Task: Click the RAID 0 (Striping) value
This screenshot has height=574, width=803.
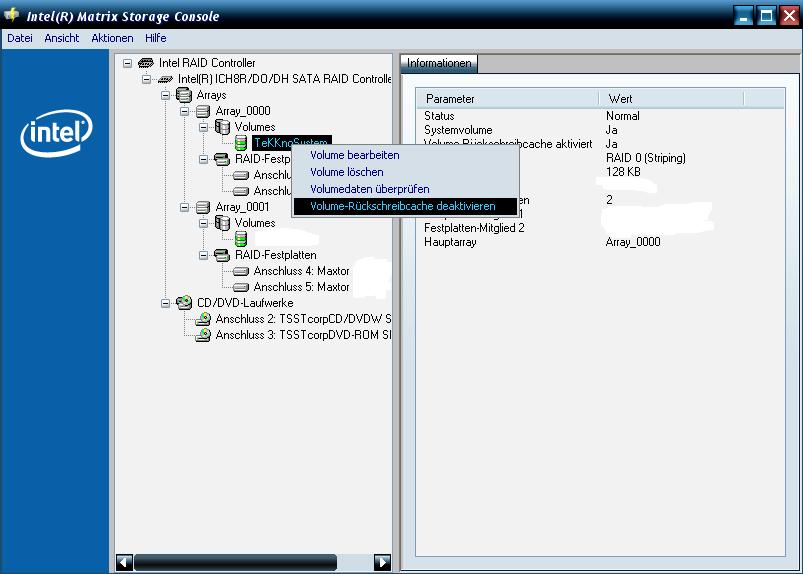Action: tap(646, 158)
